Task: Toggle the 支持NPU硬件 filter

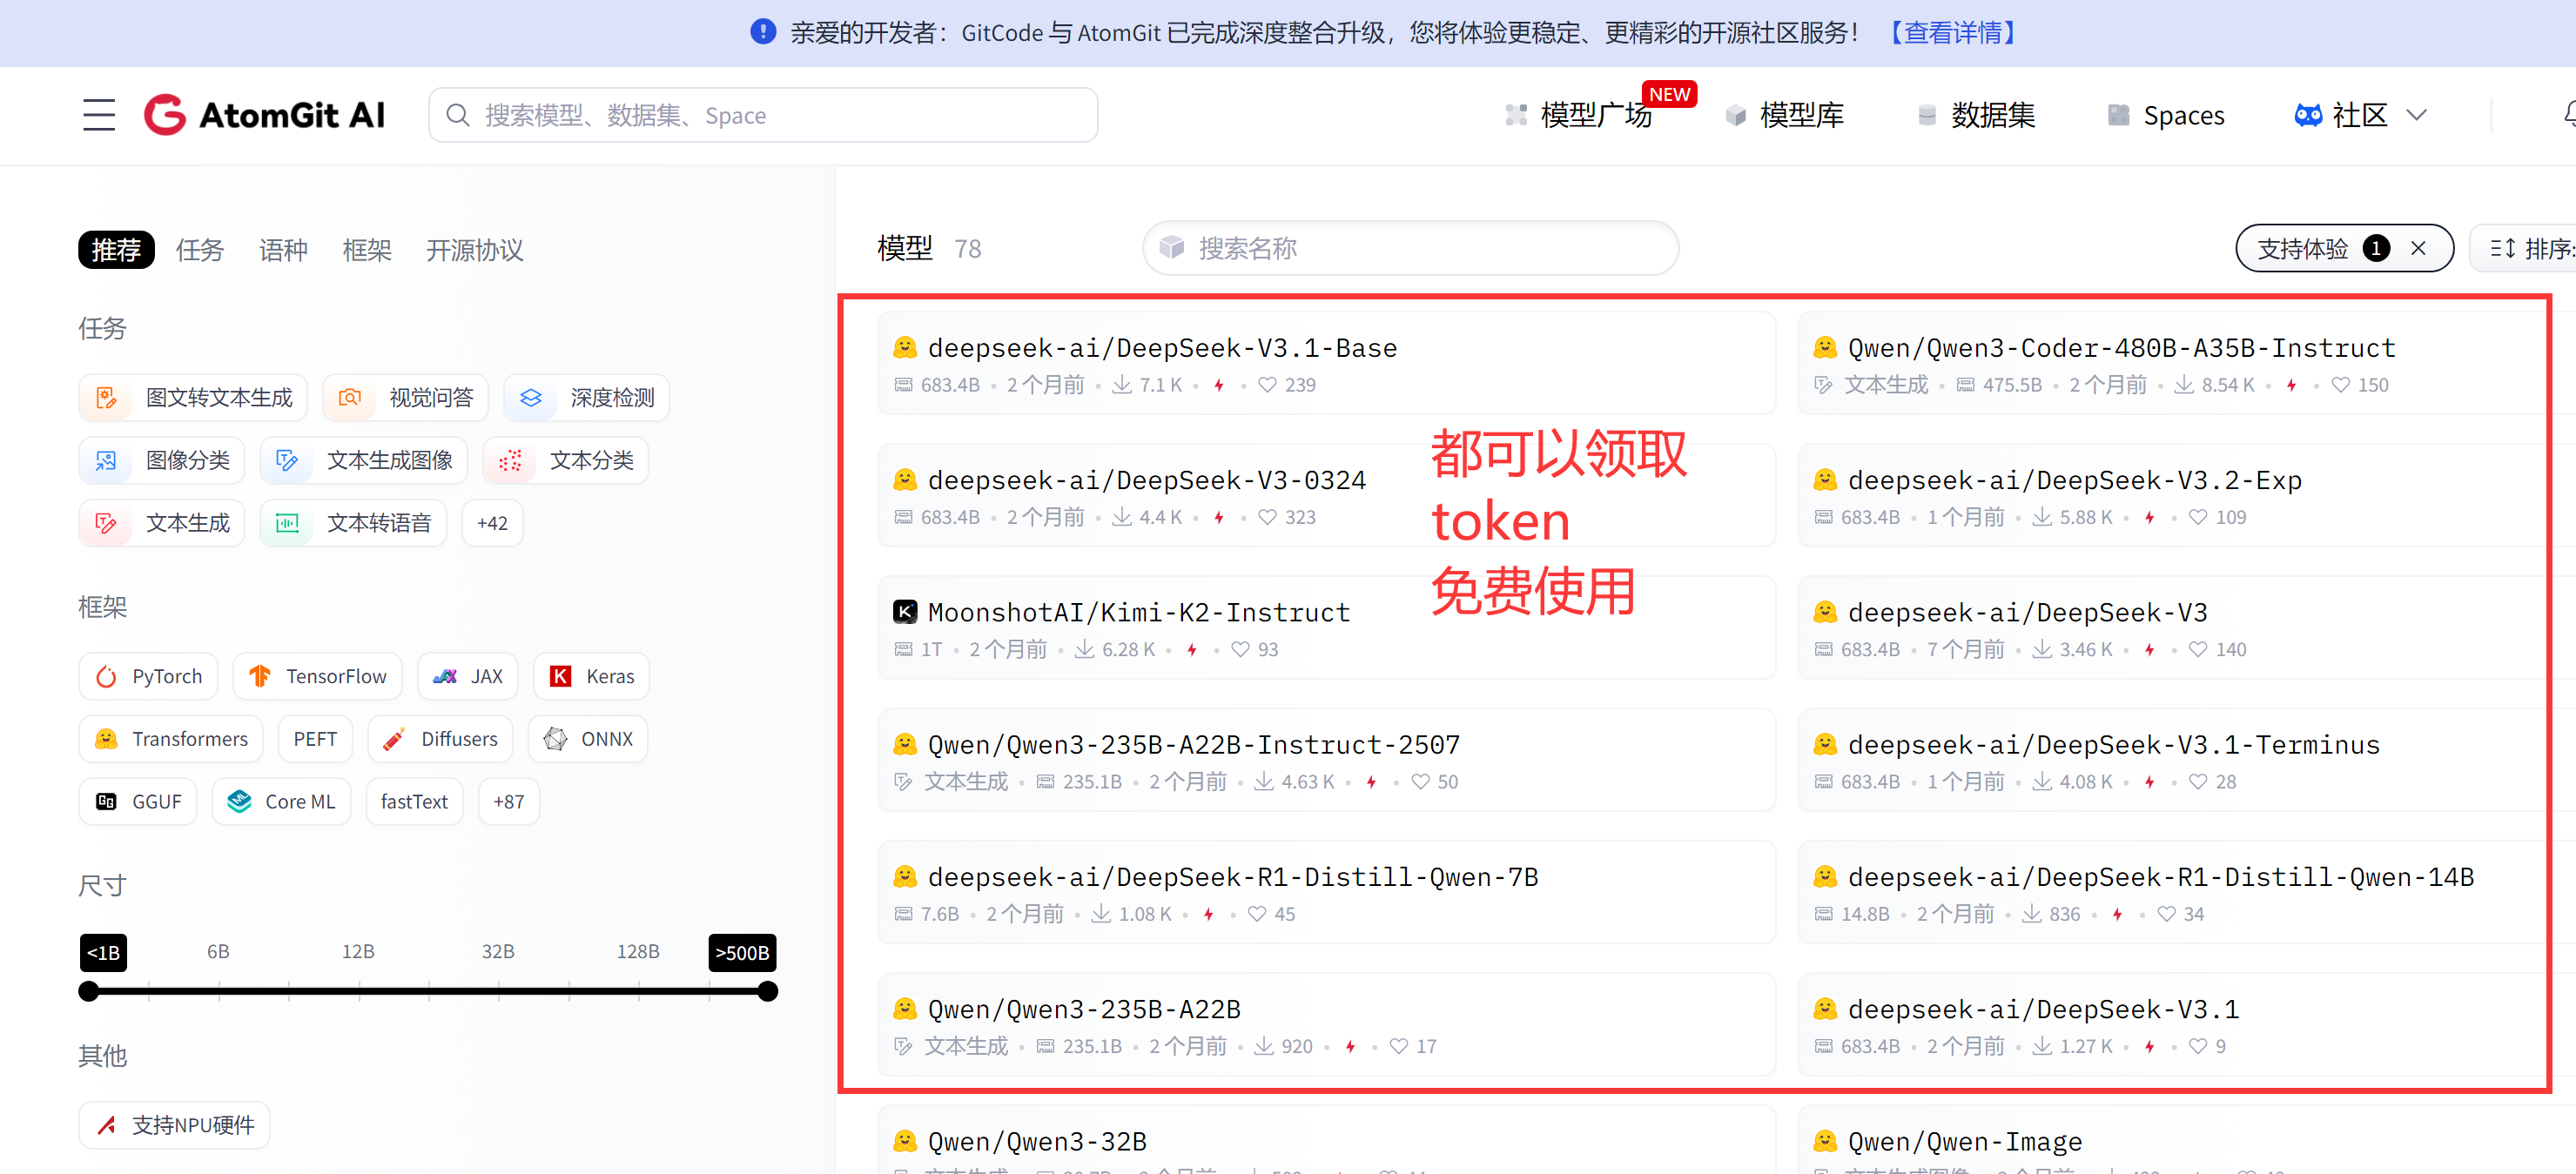Action: coord(175,1126)
